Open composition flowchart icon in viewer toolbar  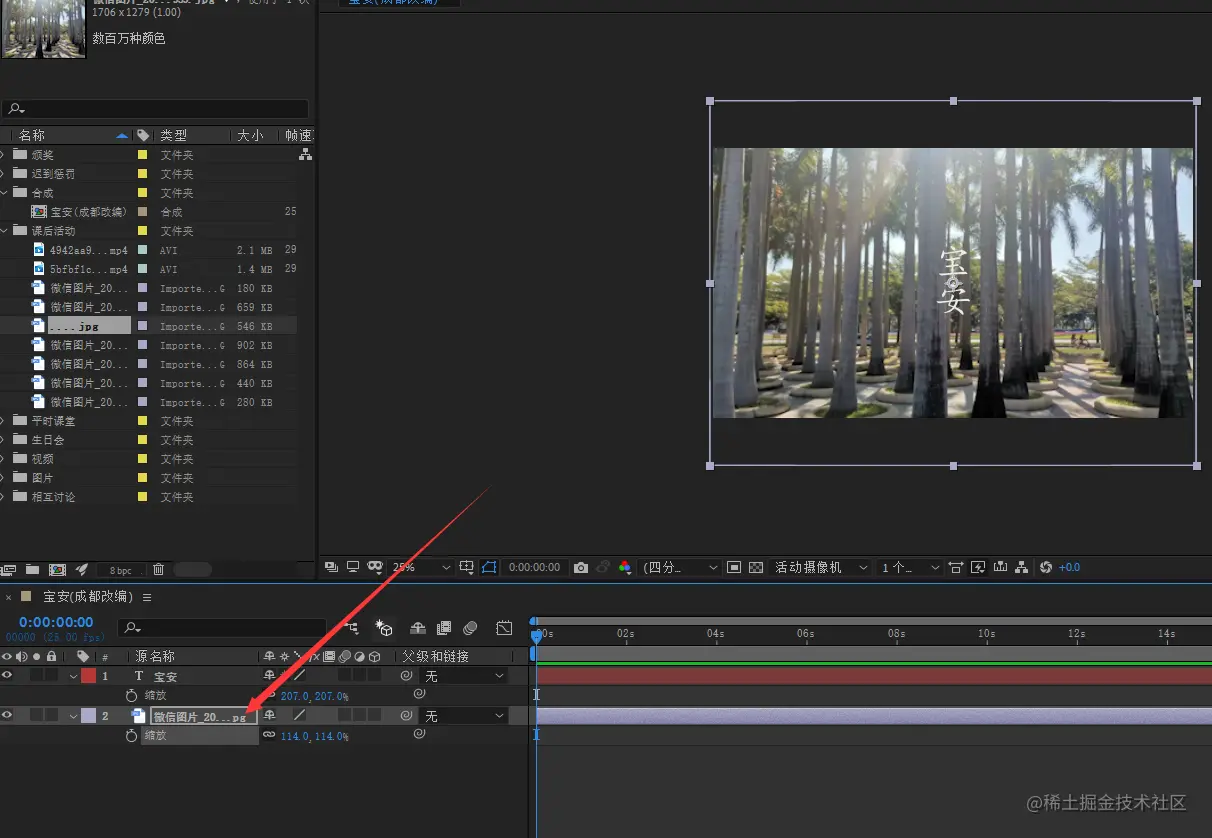1021,567
